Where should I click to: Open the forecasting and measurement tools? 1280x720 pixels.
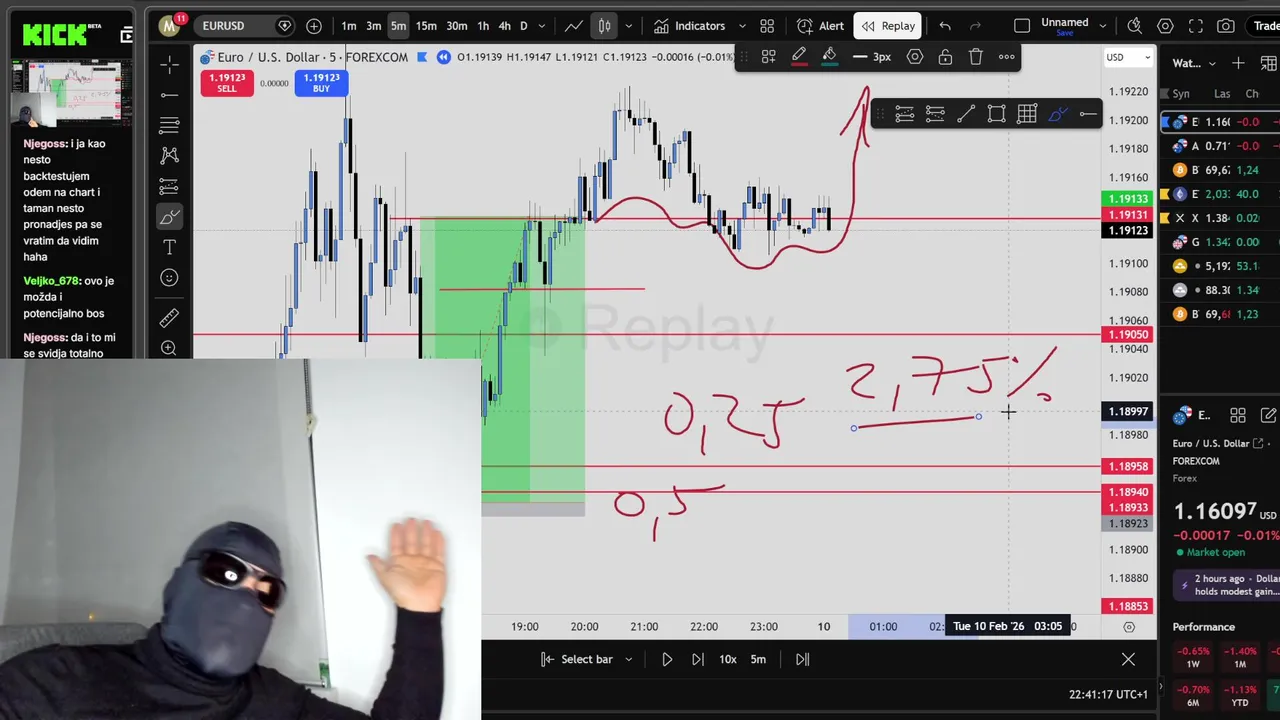tap(169, 186)
